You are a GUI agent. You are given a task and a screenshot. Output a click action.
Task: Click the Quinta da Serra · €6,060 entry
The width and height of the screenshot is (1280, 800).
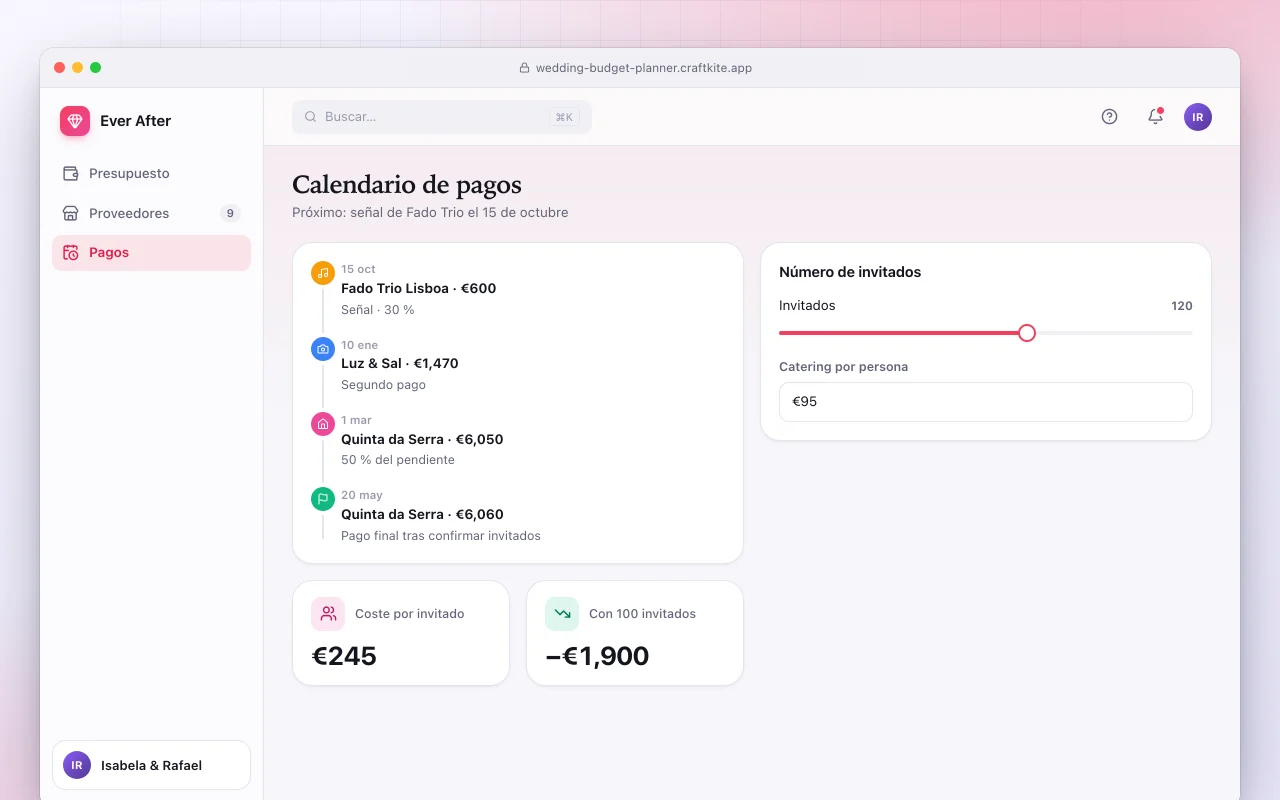coord(422,514)
